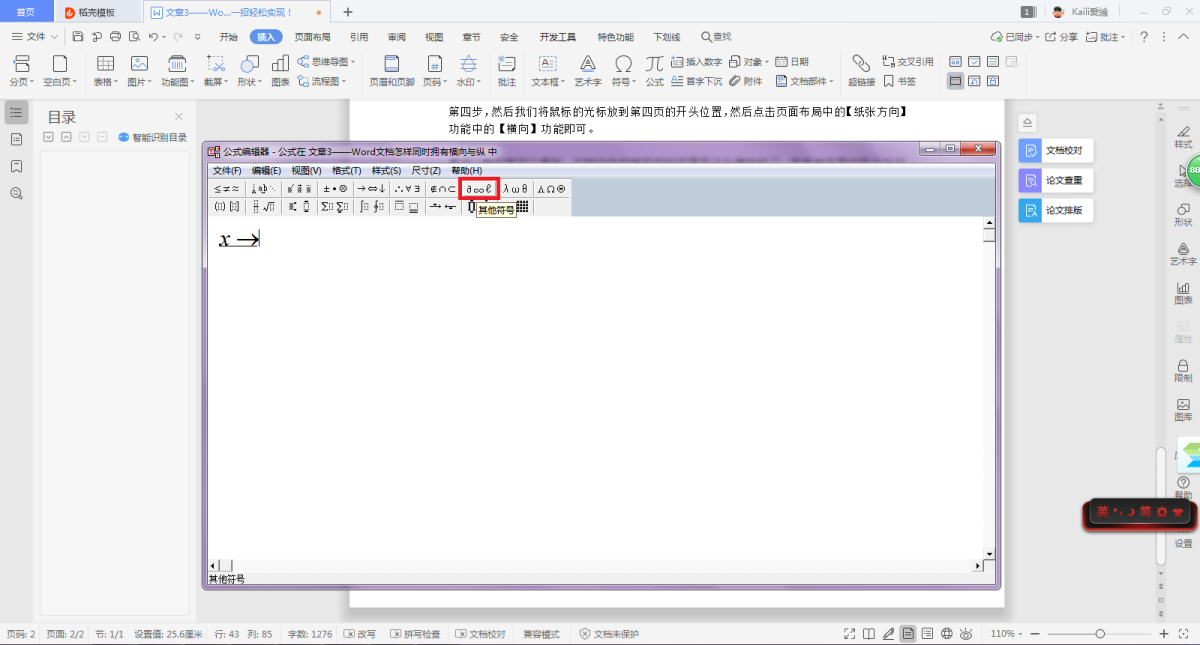Click the 论文查重 button
Screen dimensions: 1200x645
point(1056,181)
